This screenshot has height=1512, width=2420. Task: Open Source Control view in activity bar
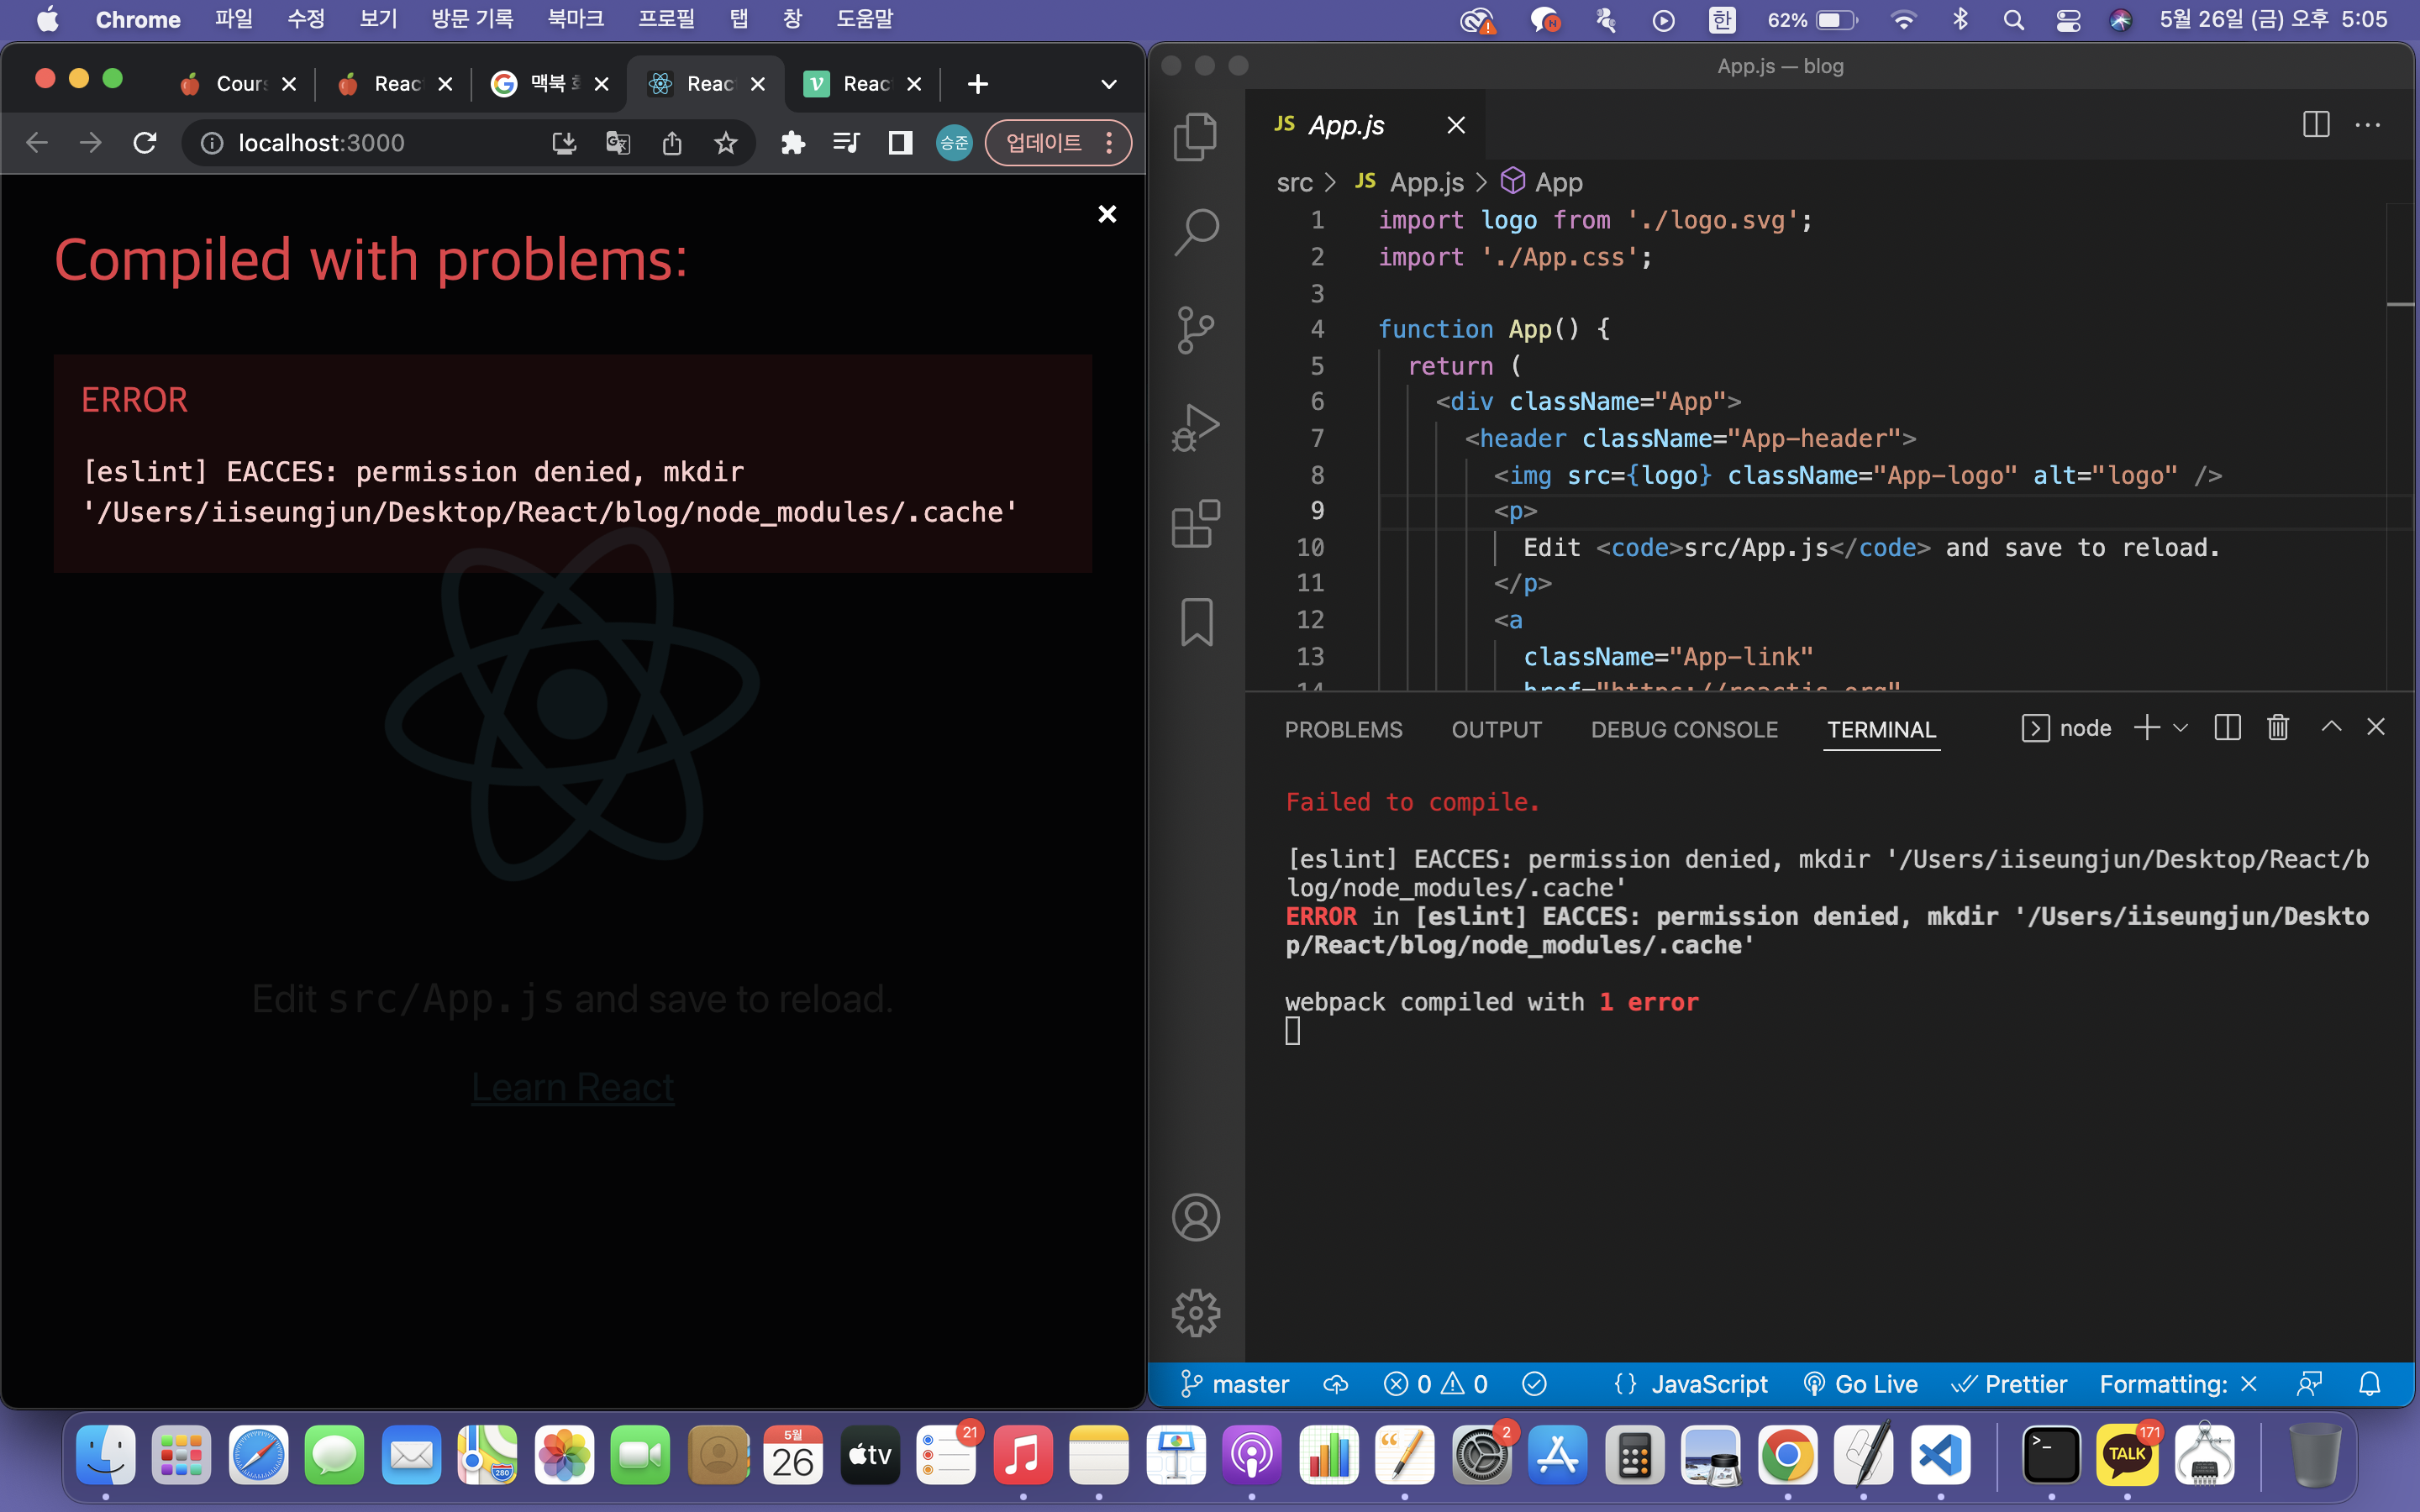(x=1196, y=329)
